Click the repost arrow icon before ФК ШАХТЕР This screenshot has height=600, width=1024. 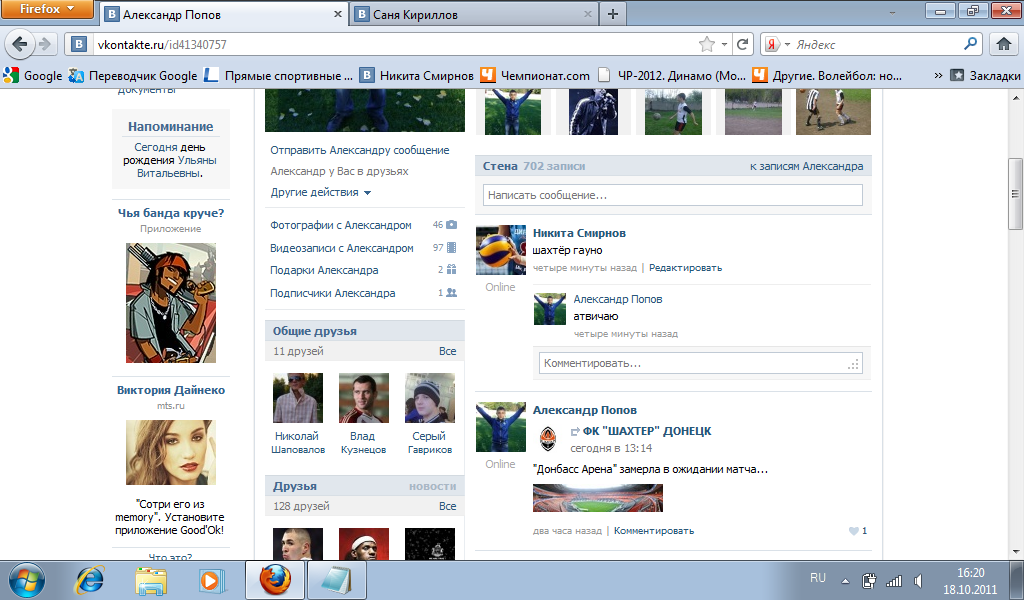pos(575,432)
